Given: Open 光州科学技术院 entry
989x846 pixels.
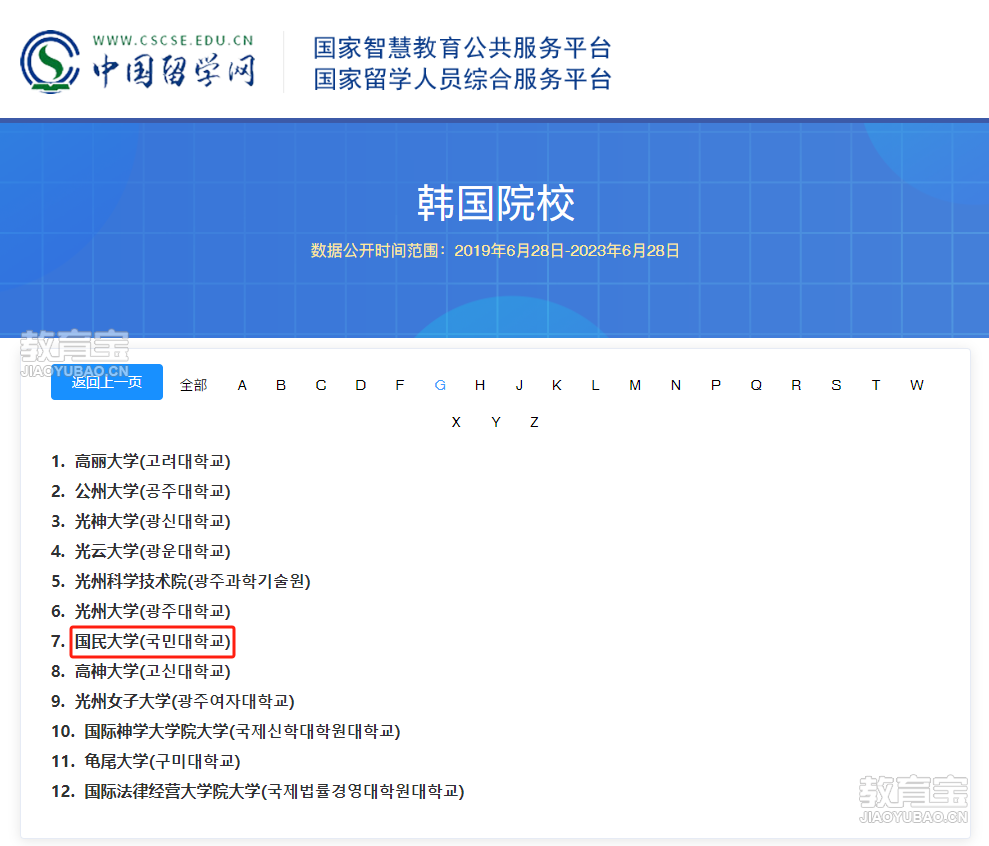Looking at the screenshot, I should tap(192, 581).
